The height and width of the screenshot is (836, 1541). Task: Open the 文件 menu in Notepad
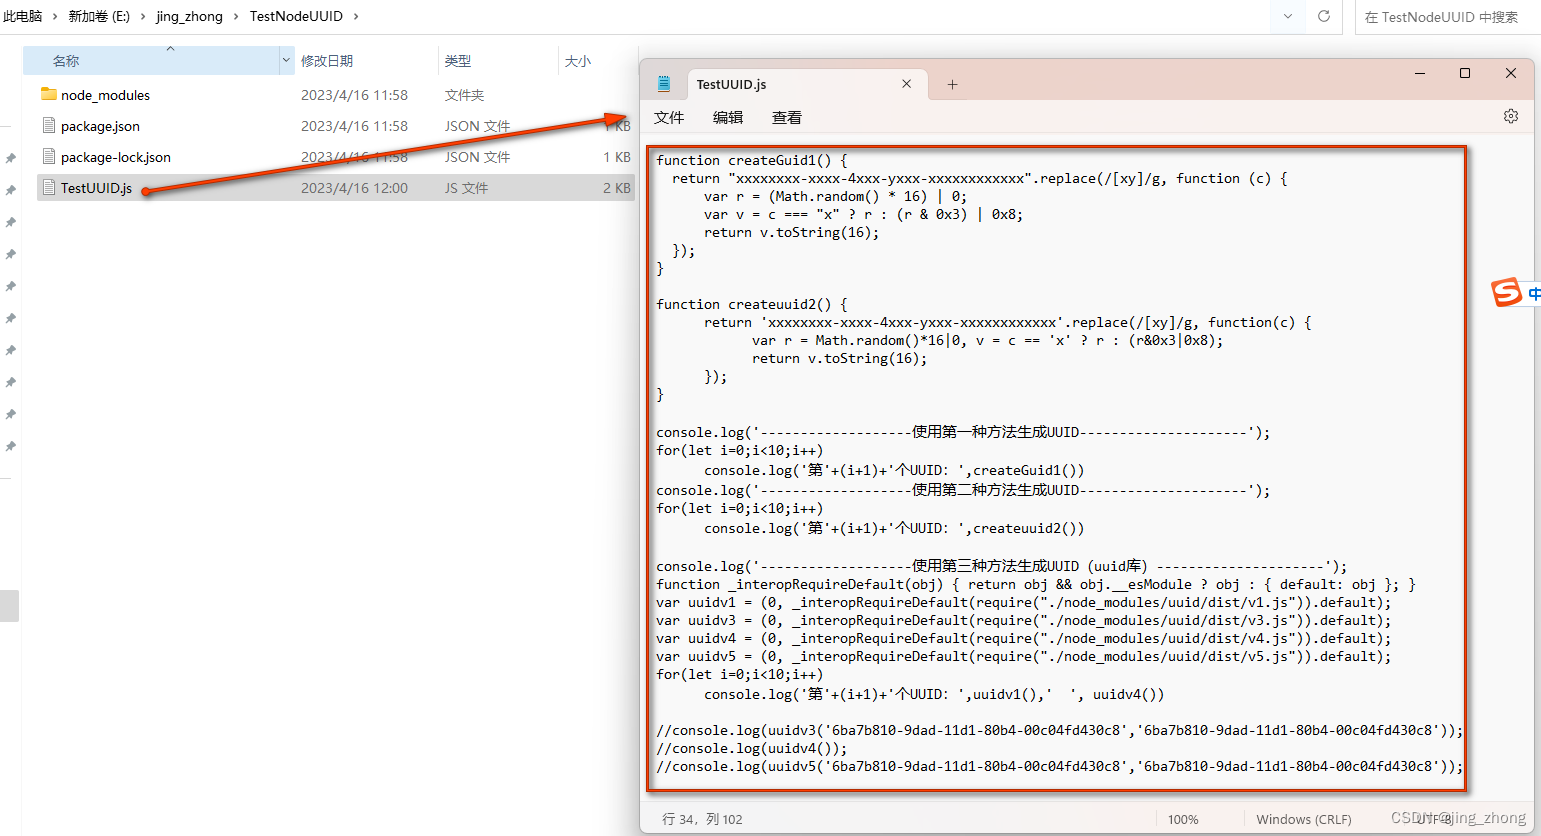pos(669,117)
